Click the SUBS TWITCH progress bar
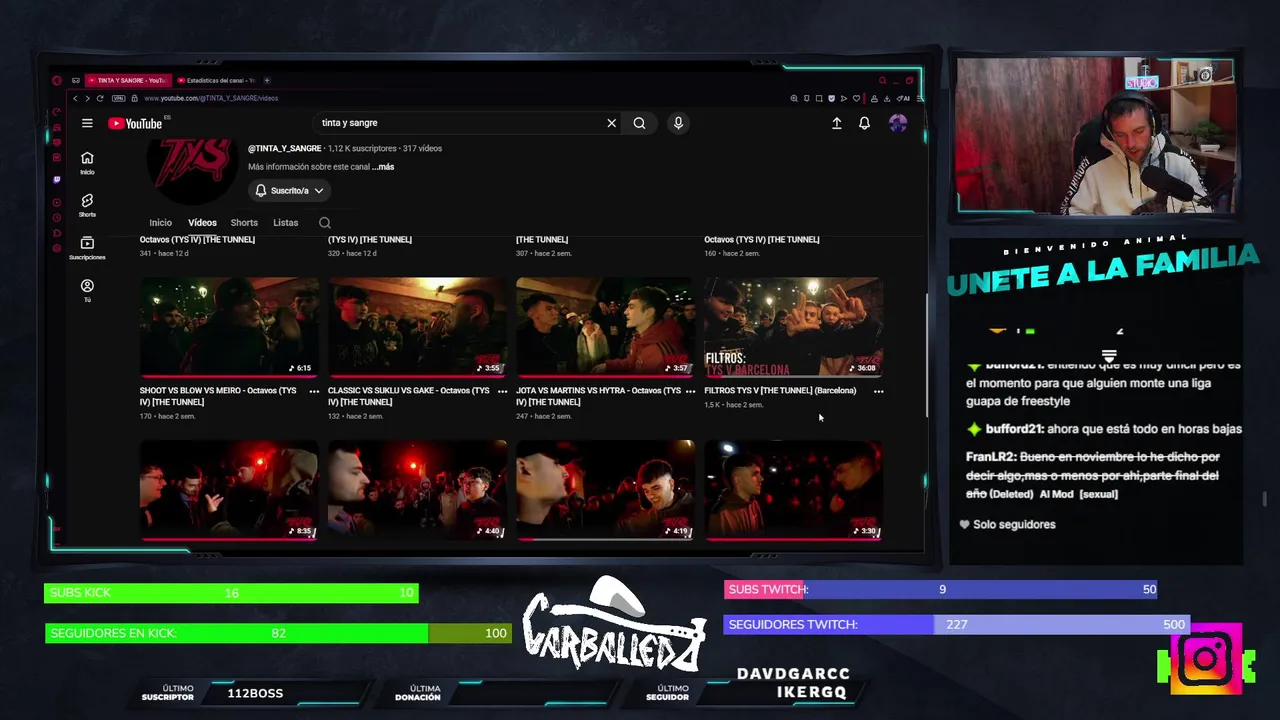Viewport: 1280px width, 720px height. coord(941,589)
